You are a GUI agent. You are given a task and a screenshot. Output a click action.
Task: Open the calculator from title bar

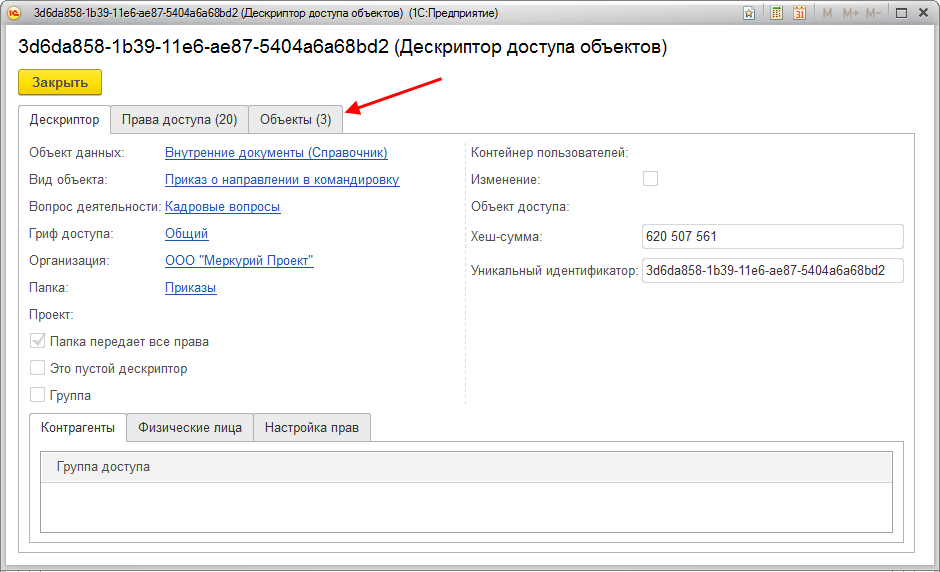777,13
